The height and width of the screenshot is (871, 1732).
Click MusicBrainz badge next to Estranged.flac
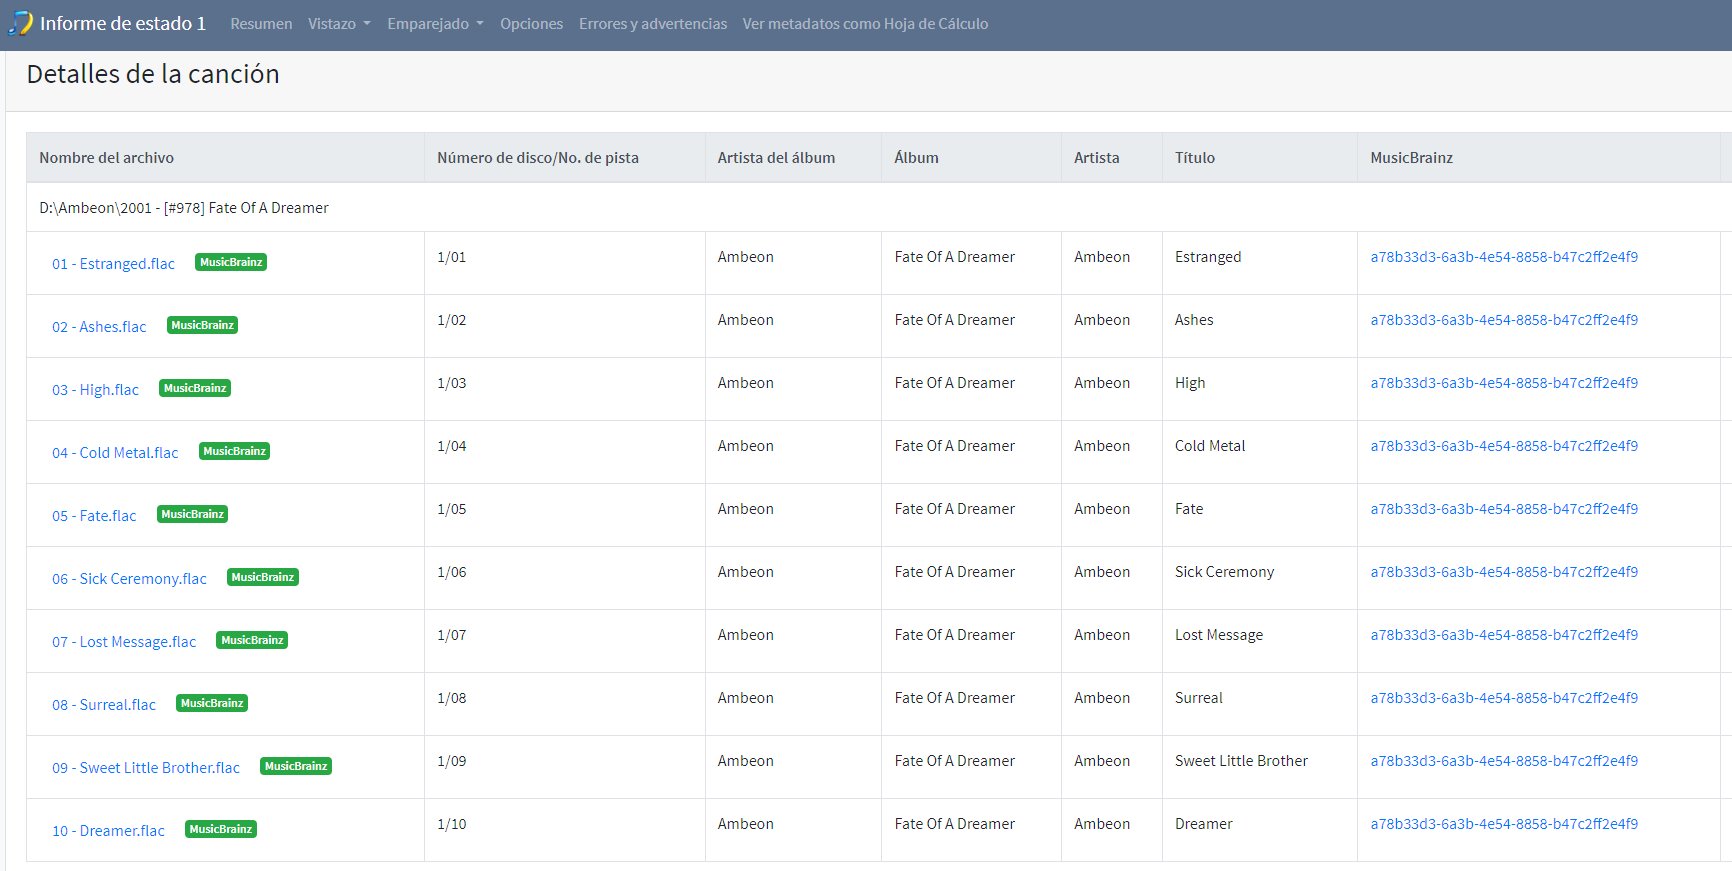pos(231,262)
